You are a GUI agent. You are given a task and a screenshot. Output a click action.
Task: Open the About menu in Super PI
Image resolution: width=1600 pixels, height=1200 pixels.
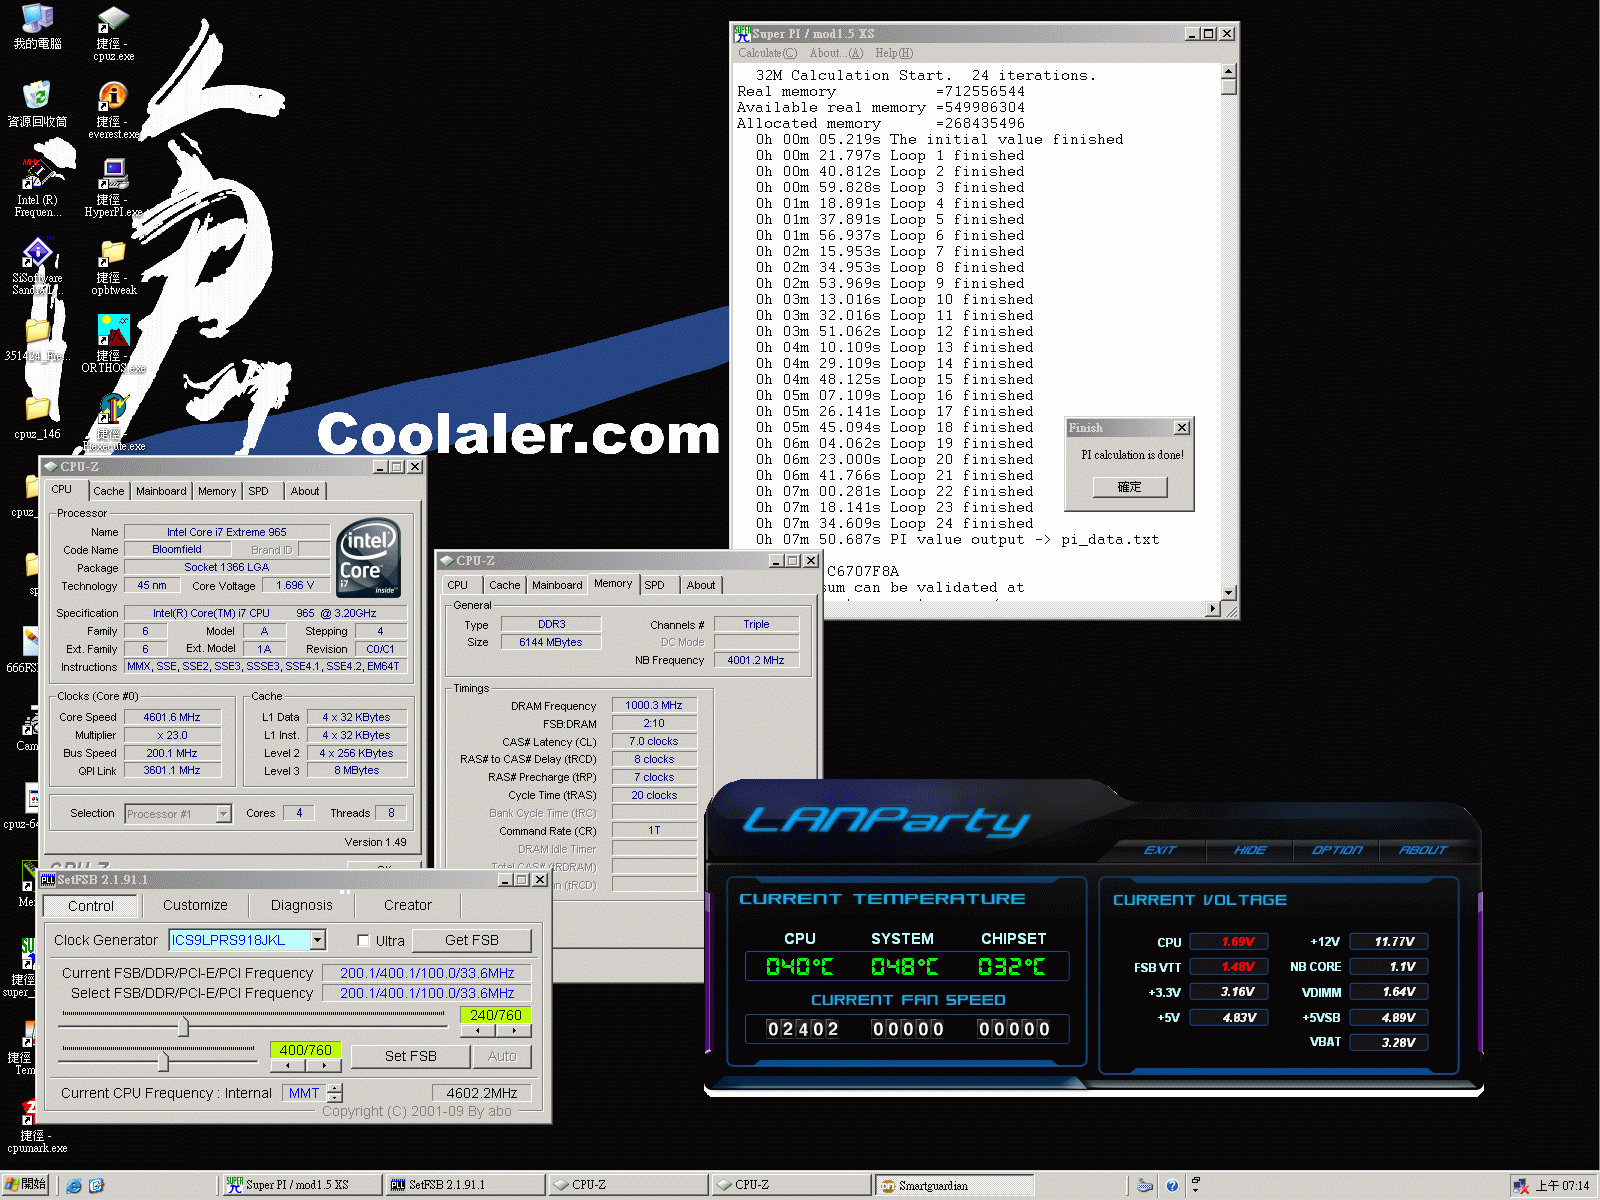835,53
